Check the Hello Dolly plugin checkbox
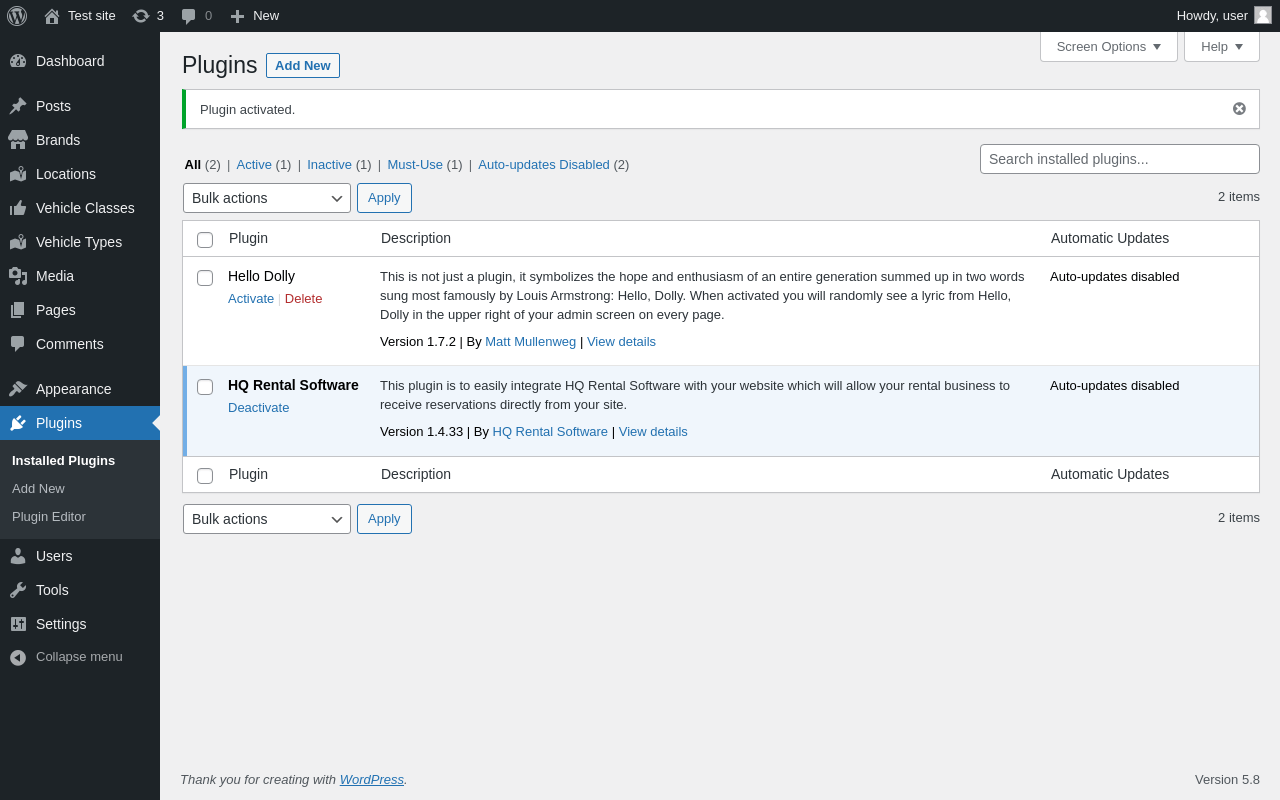The image size is (1280, 800). [x=205, y=278]
